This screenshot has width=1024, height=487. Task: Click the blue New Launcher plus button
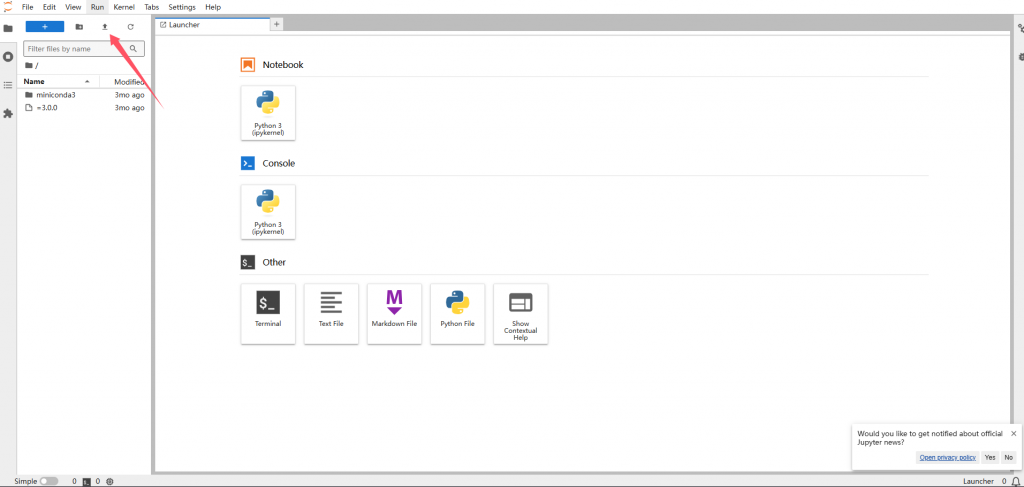point(44,27)
